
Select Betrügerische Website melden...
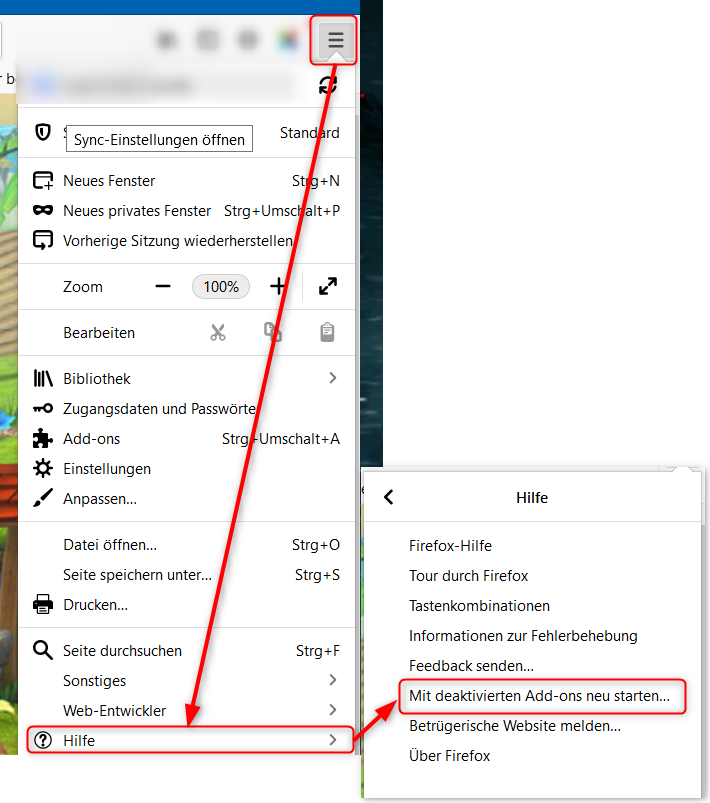click(532, 726)
